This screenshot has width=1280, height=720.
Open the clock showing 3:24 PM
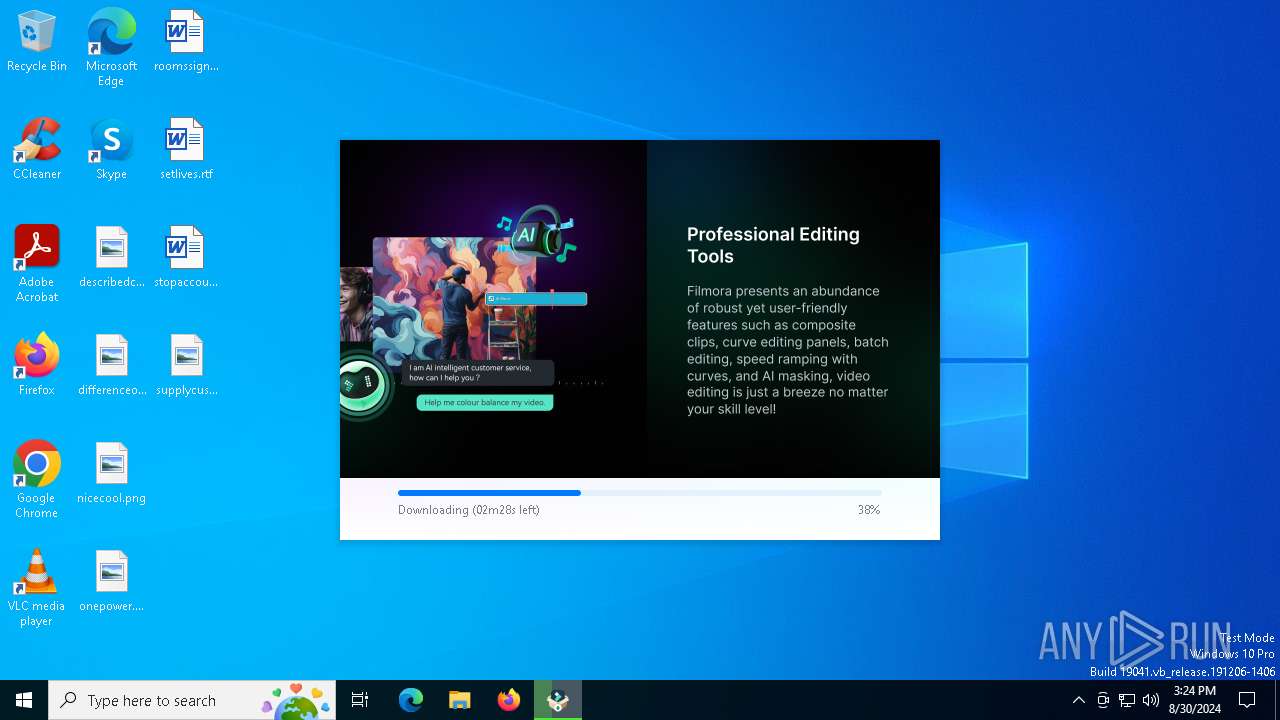coord(1194,700)
